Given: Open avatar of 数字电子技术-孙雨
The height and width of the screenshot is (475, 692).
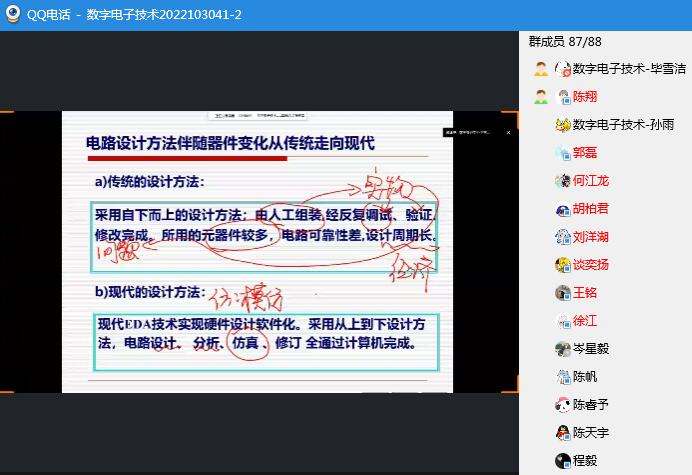Looking at the screenshot, I should (x=563, y=125).
